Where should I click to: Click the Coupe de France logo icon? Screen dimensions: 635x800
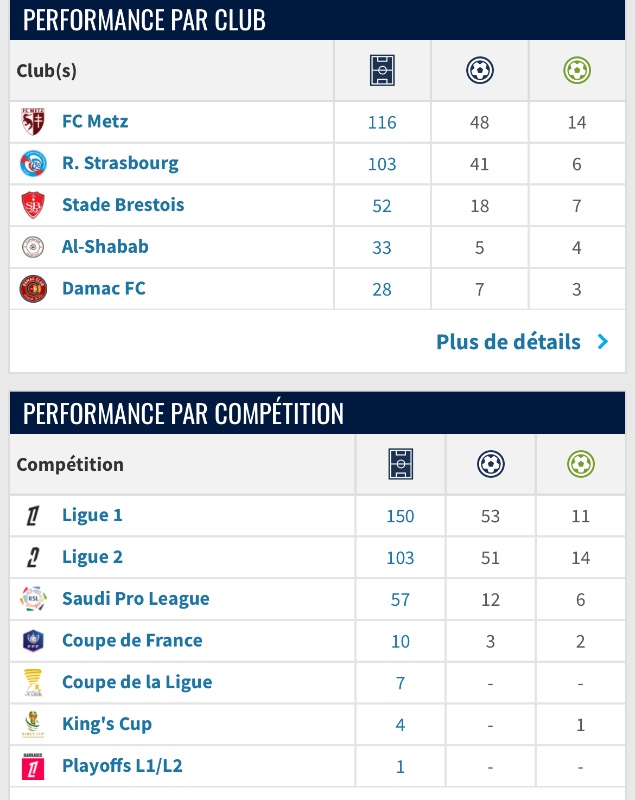tap(33, 640)
